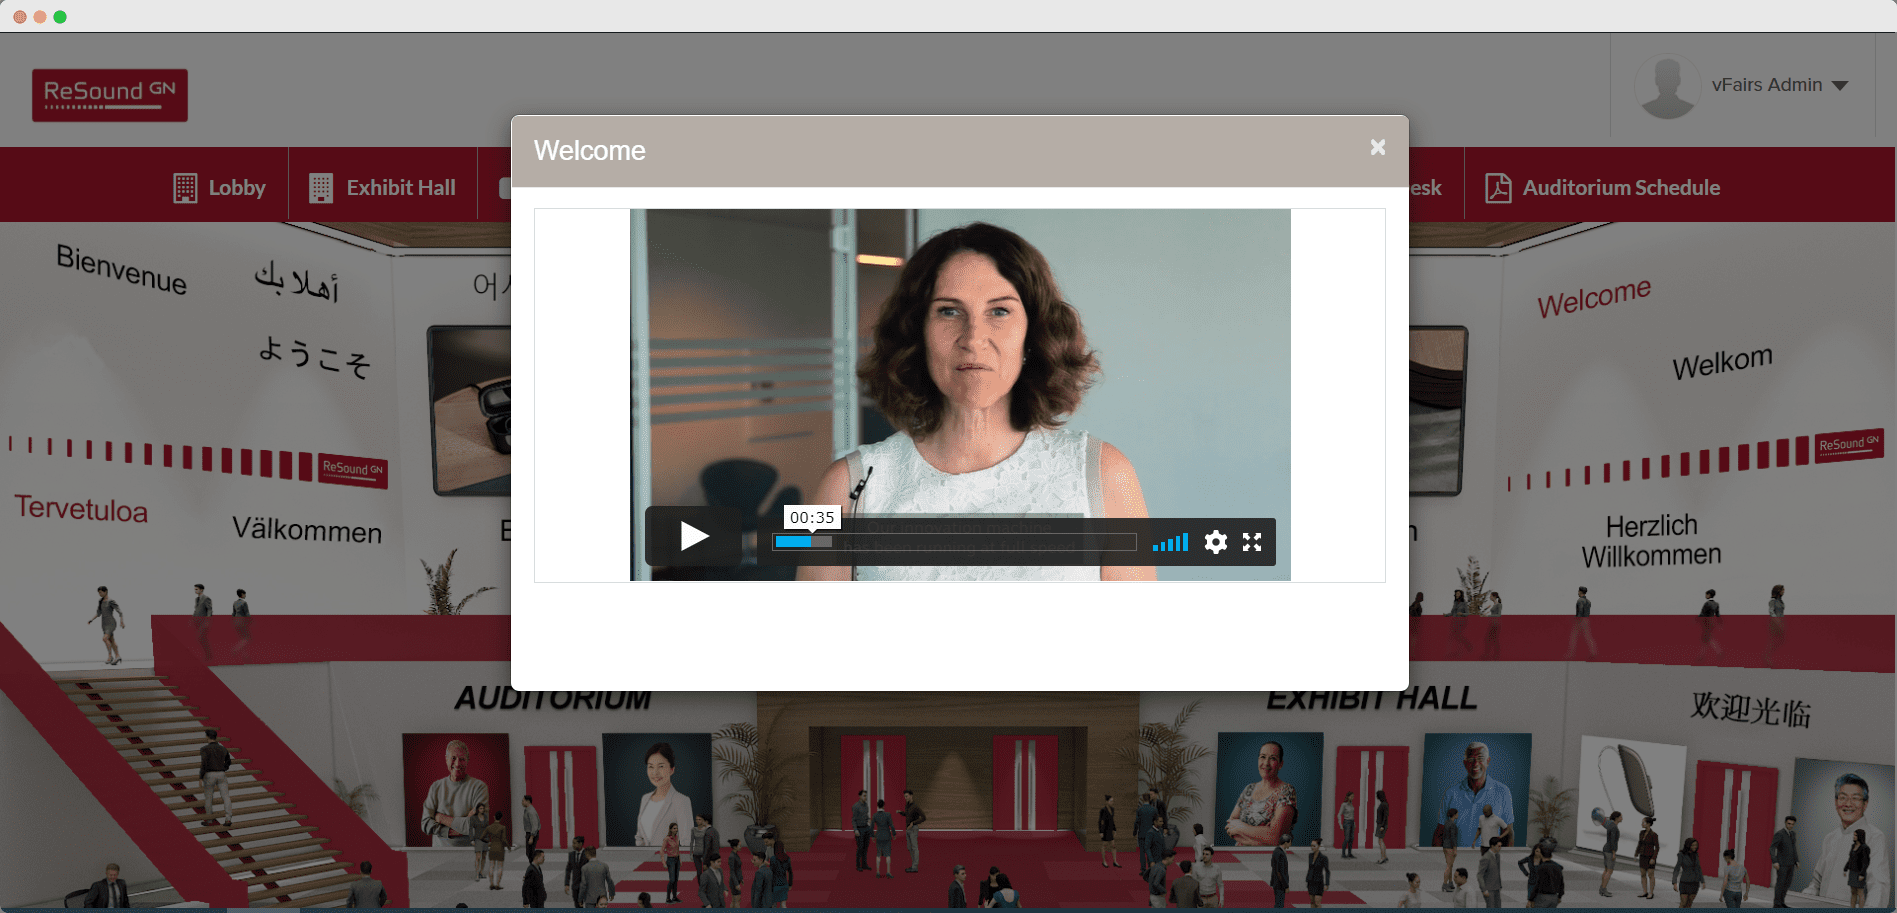1897x913 pixels.
Task: Click the ReSound GN header logo
Action: click(110, 95)
